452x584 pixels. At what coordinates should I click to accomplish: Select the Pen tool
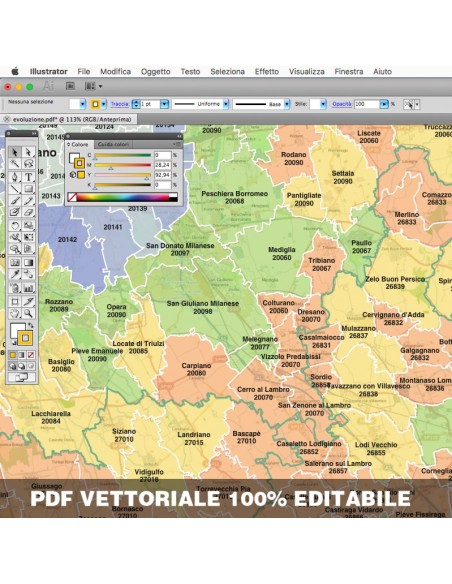click(15, 177)
